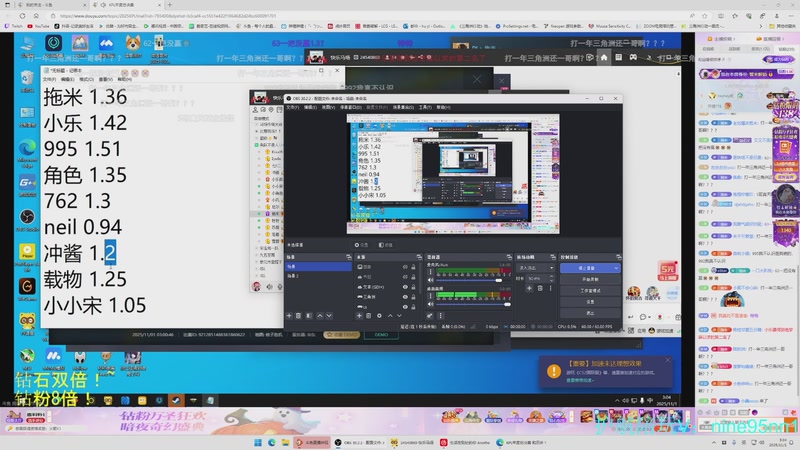
Task: Open Windows Start menu
Action: pos(258,442)
